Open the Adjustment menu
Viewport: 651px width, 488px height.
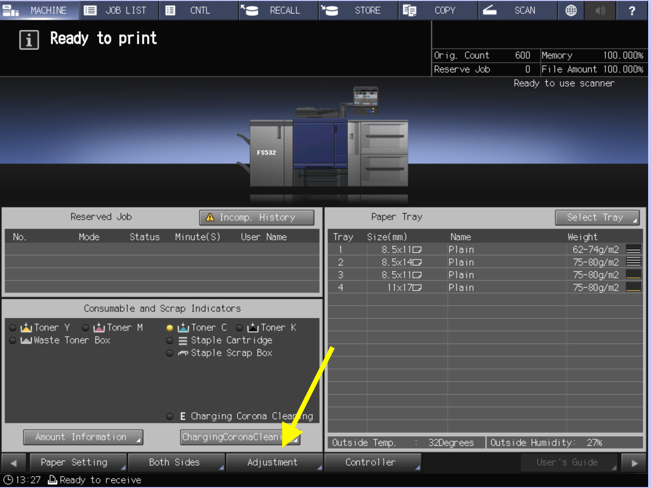(x=273, y=462)
